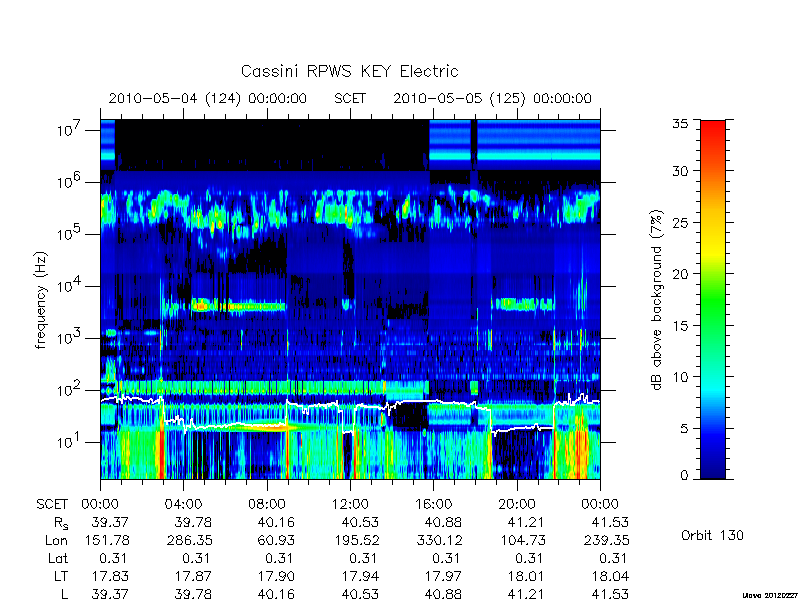Click the Lat row label
Viewport: 800px width, 600px height.
point(58,559)
